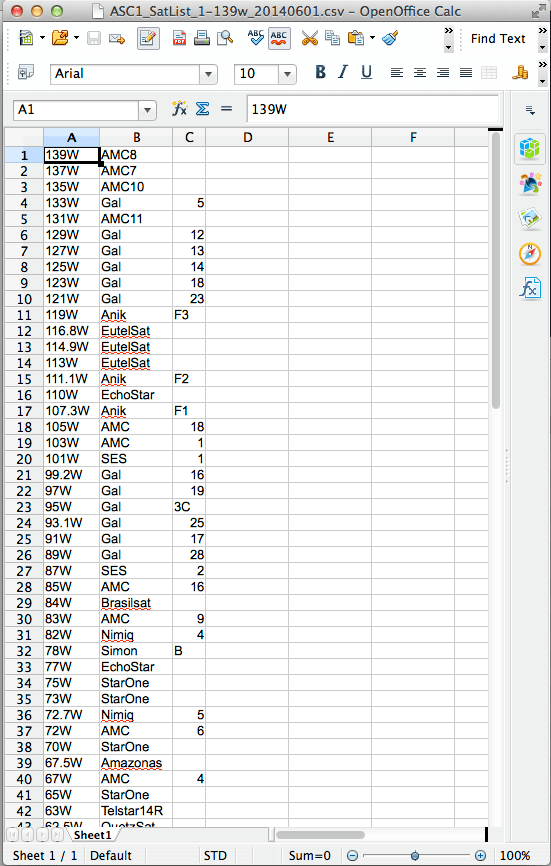The image size is (551, 866).
Task: Click the zoom slider handle
Action: coord(415,856)
